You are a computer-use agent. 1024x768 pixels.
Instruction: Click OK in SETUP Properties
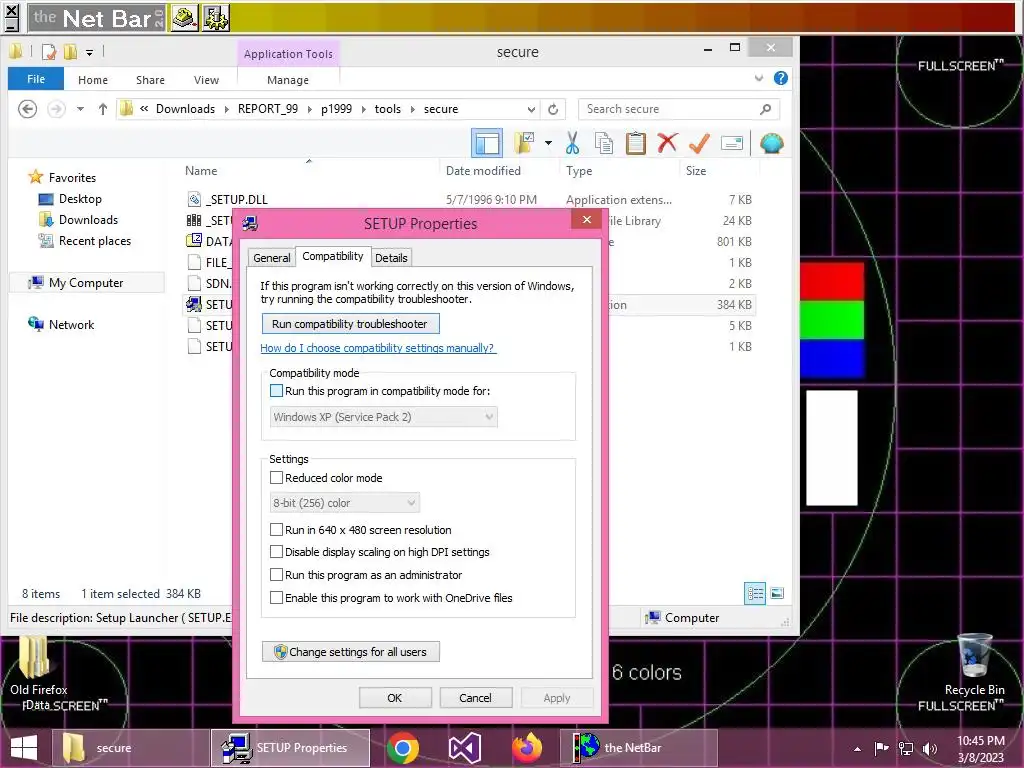pyautogui.click(x=394, y=698)
